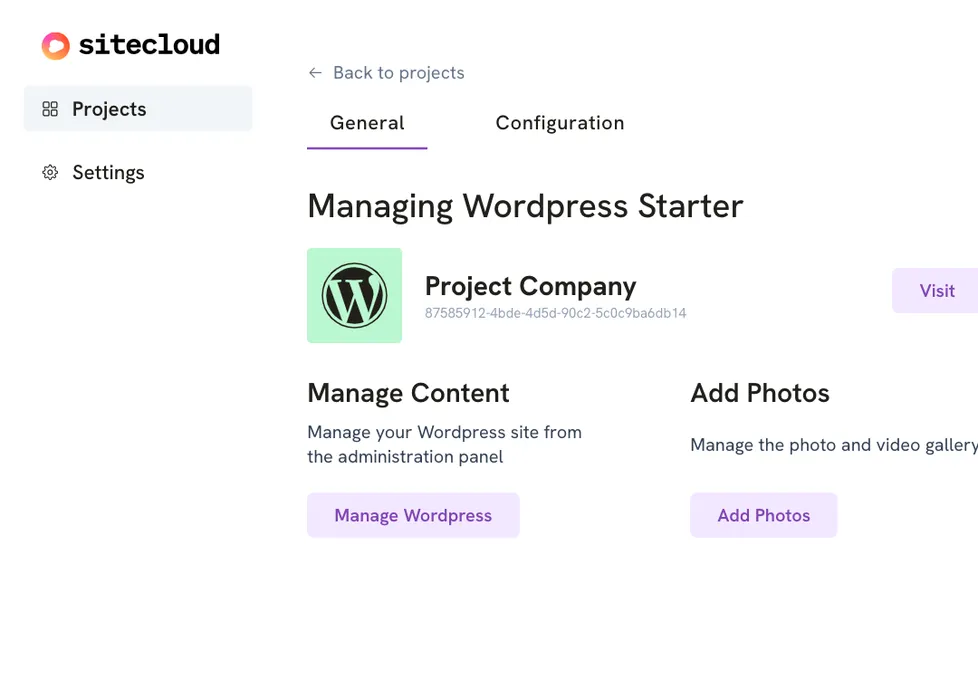Click the Settings gear icon

(50, 173)
